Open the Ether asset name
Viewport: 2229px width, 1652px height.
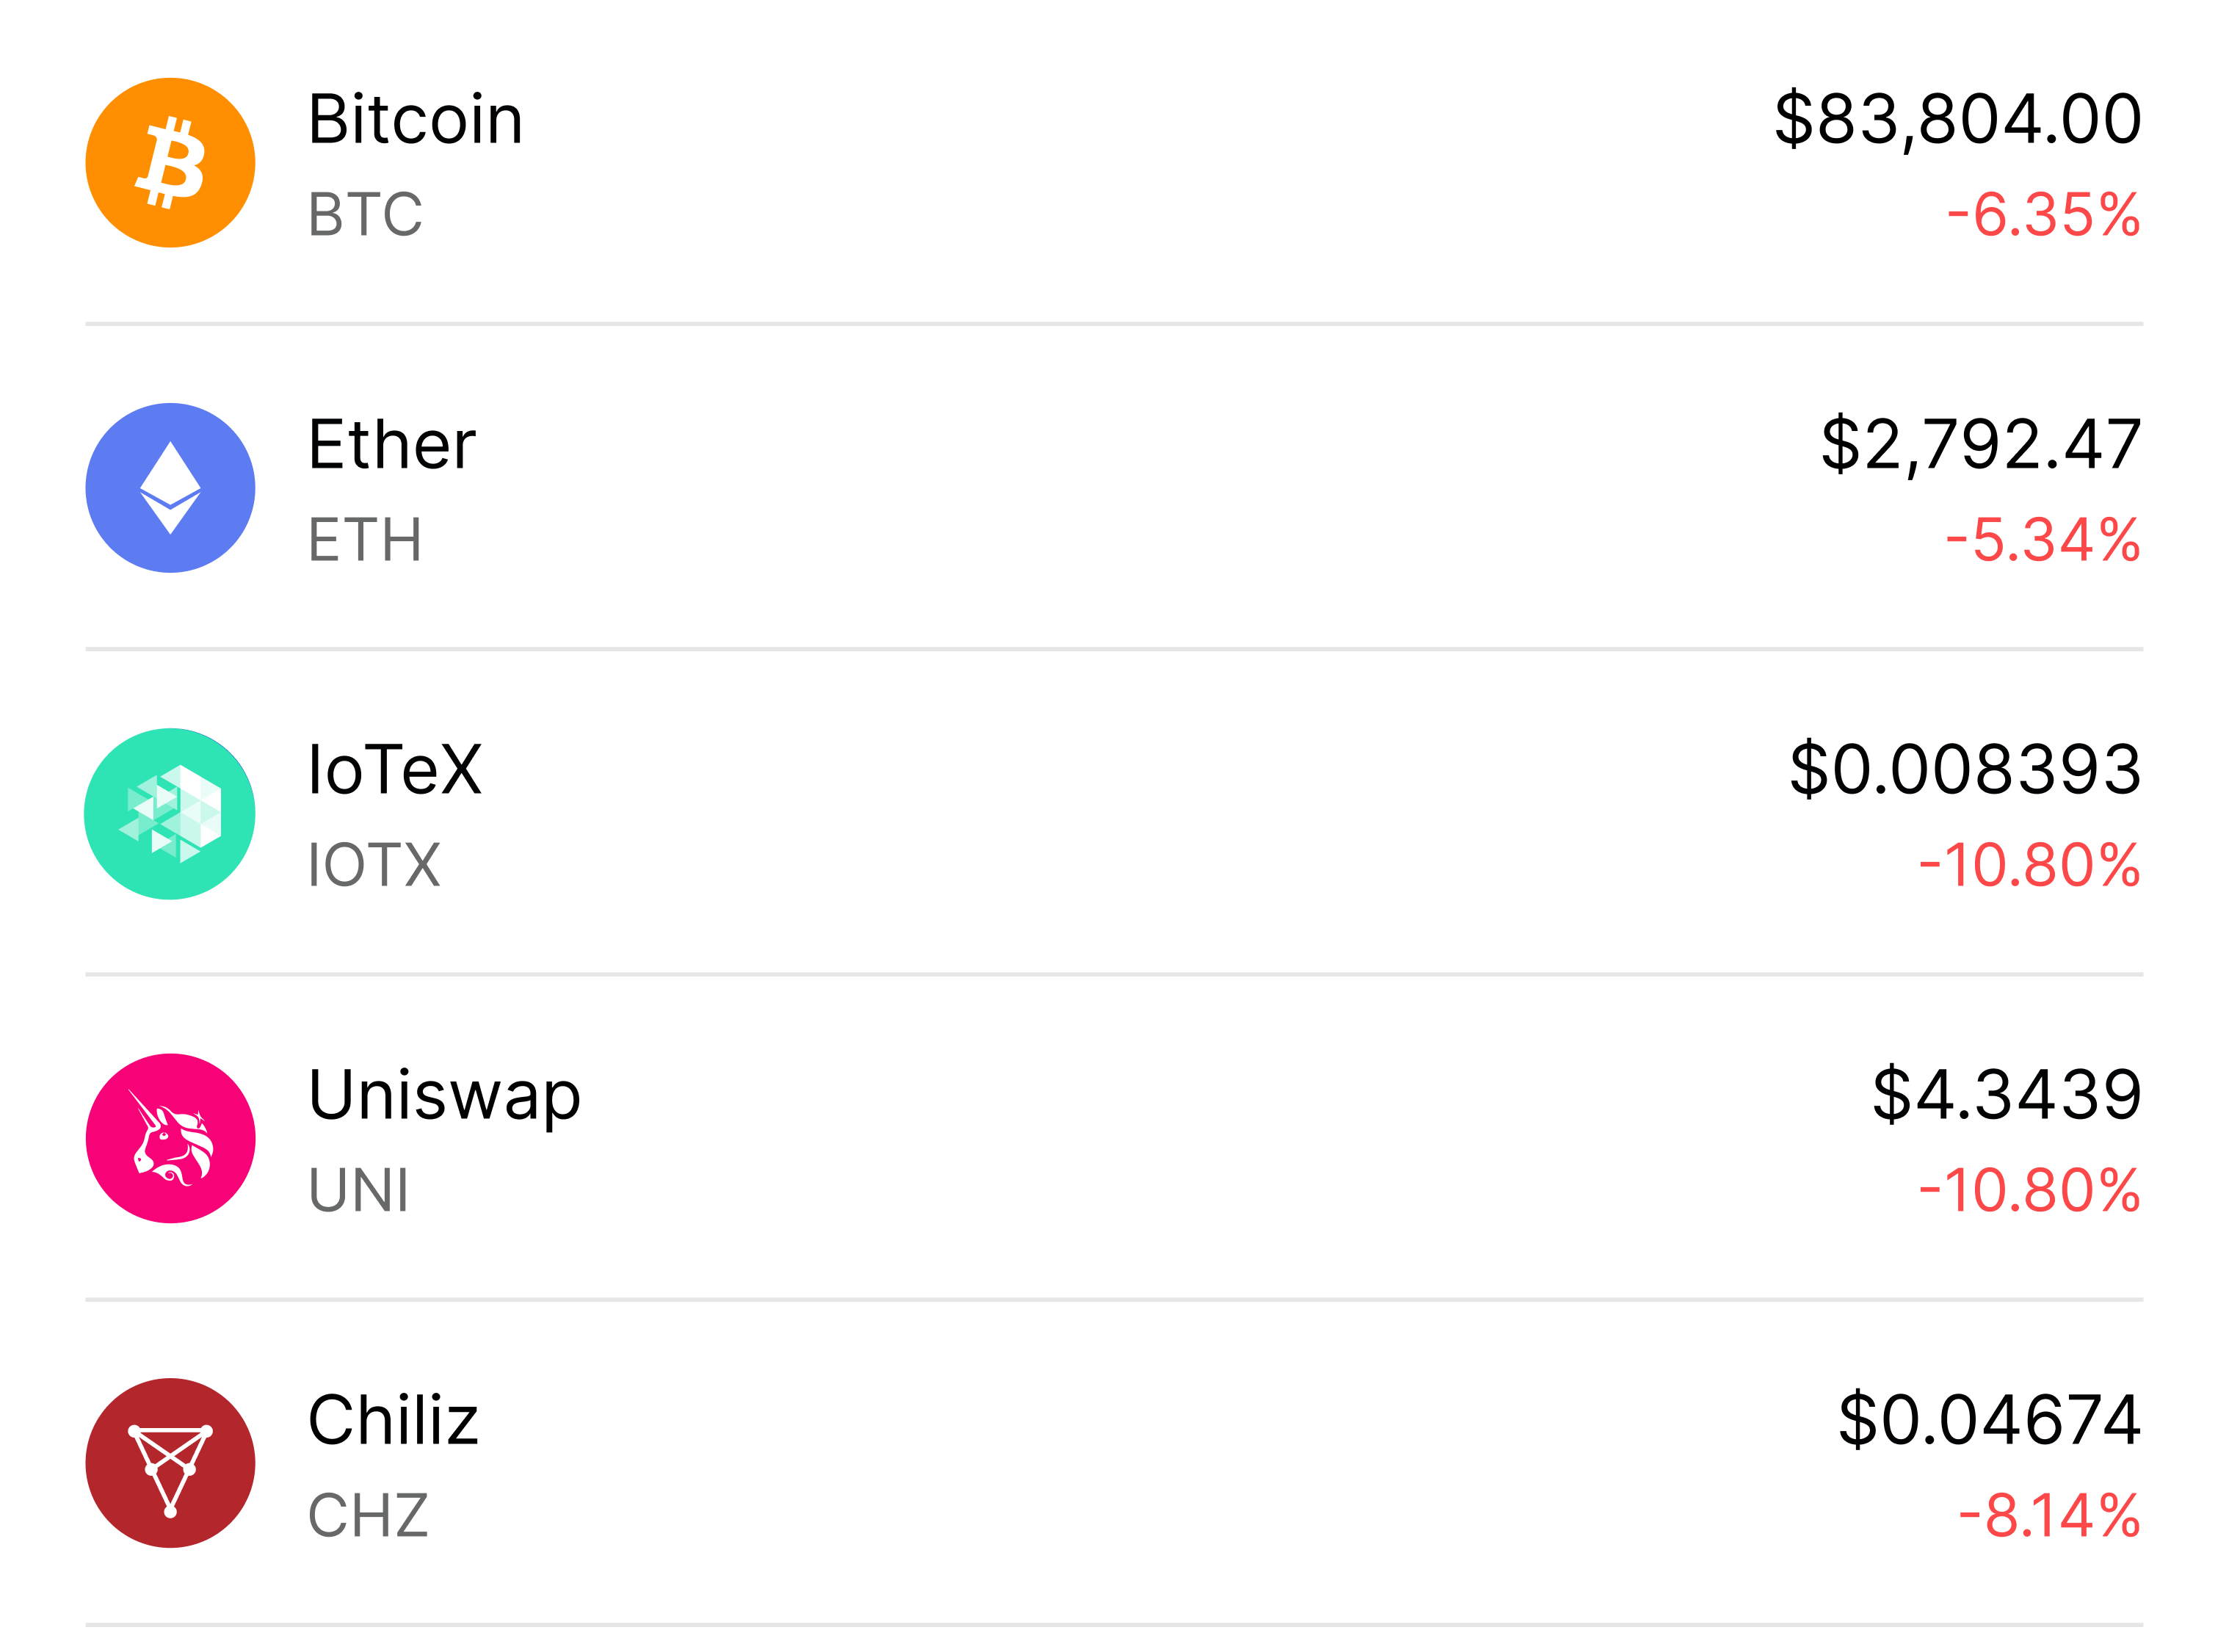[x=392, y=444]
